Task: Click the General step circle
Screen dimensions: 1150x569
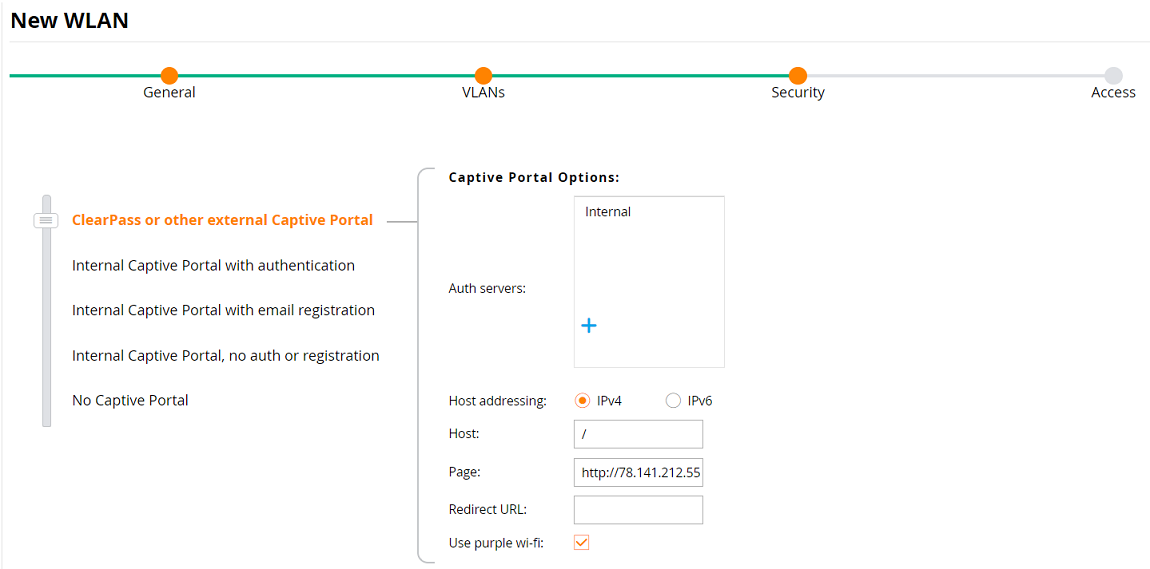Action: (169, 76)
